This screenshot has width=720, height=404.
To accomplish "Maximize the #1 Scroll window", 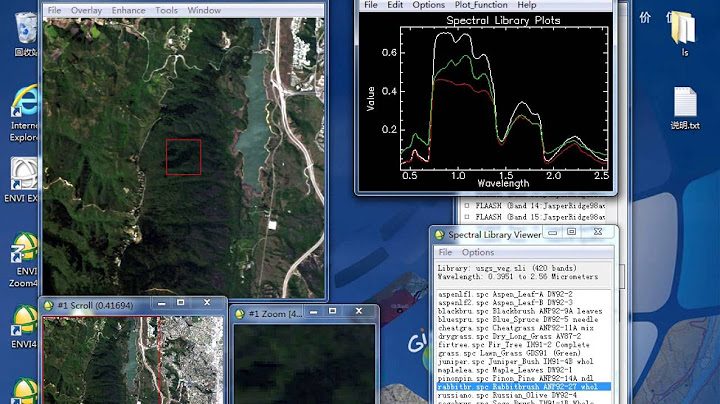I will pos(180,303).
